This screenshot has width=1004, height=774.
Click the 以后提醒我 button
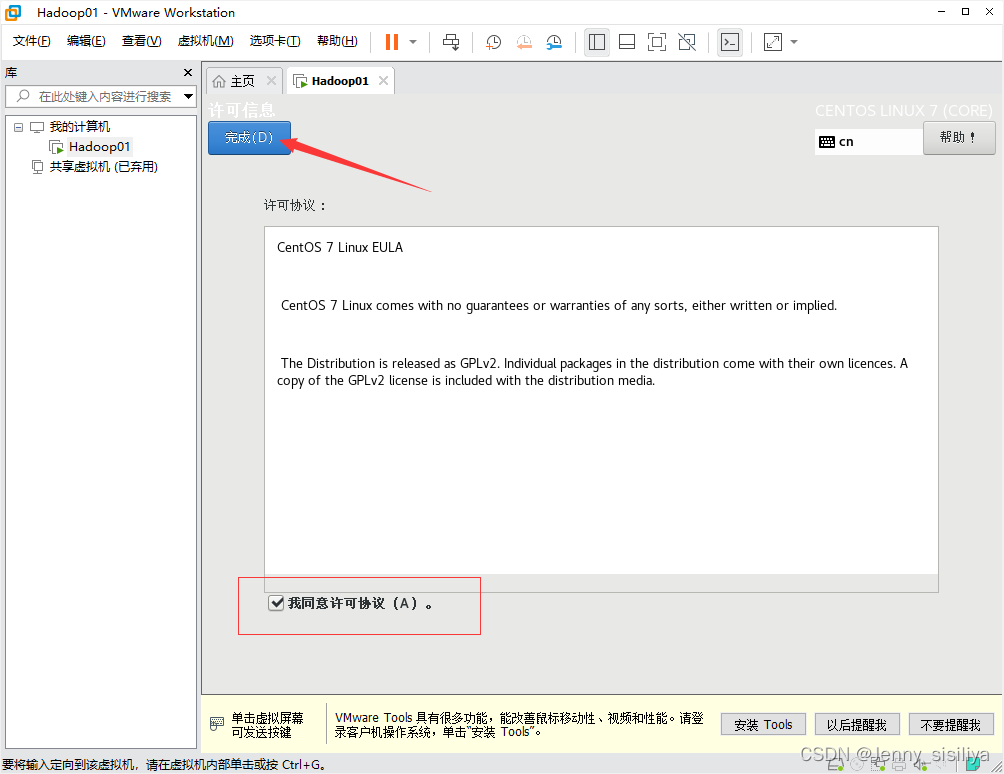pos(857,725)
